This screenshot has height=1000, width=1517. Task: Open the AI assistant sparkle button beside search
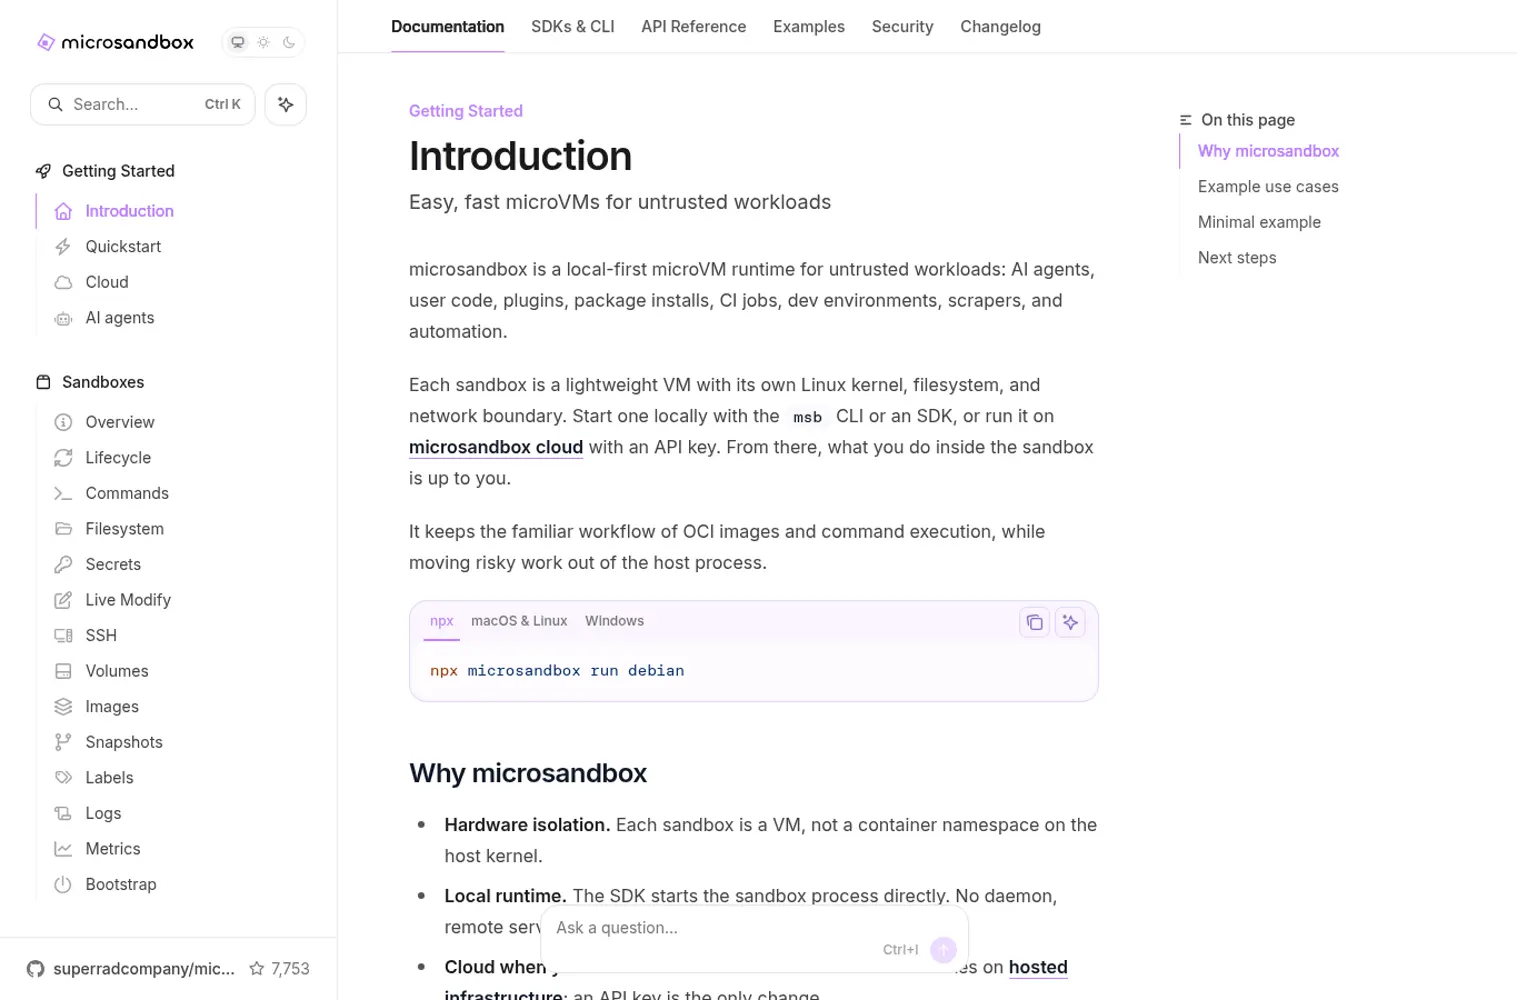click(286, 104)
